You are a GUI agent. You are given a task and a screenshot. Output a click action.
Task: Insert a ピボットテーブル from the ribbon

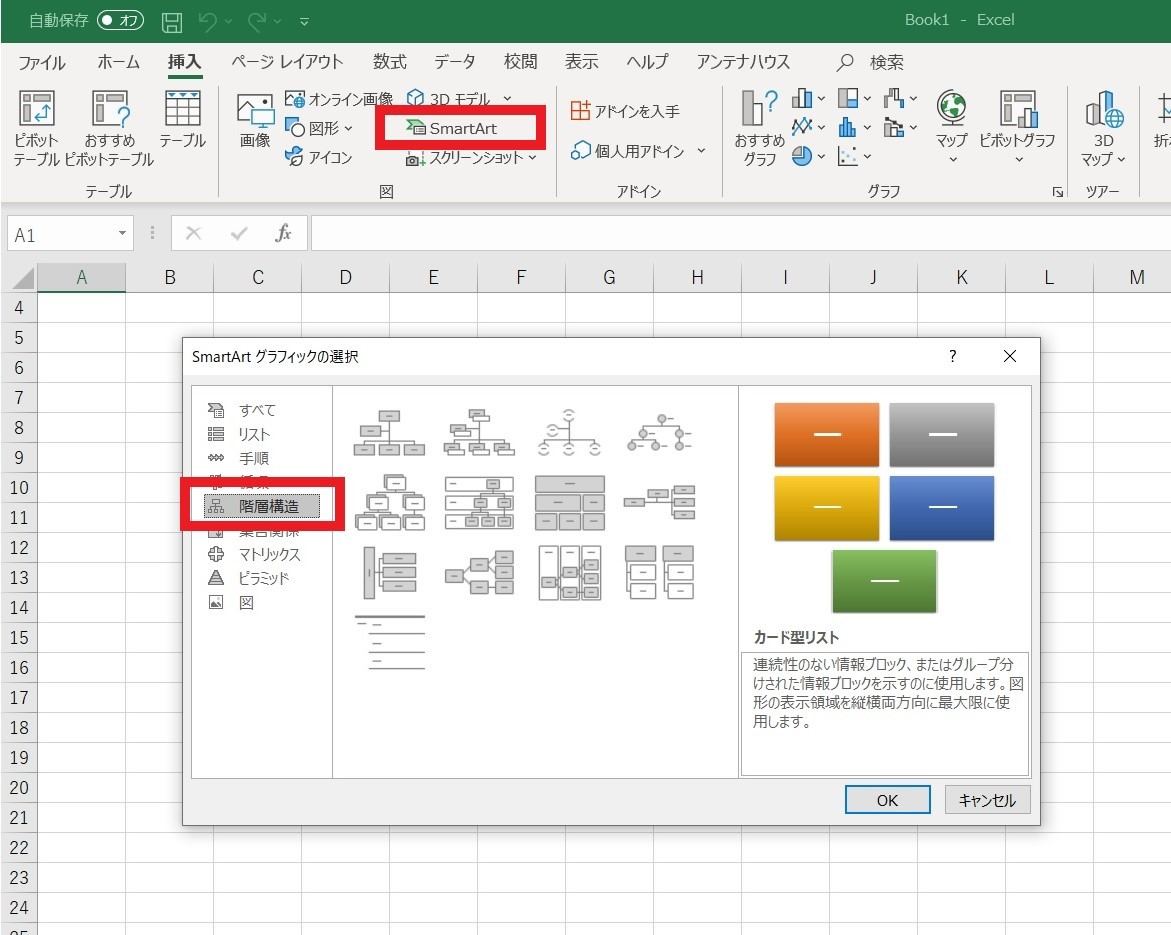tap(36, 128)
